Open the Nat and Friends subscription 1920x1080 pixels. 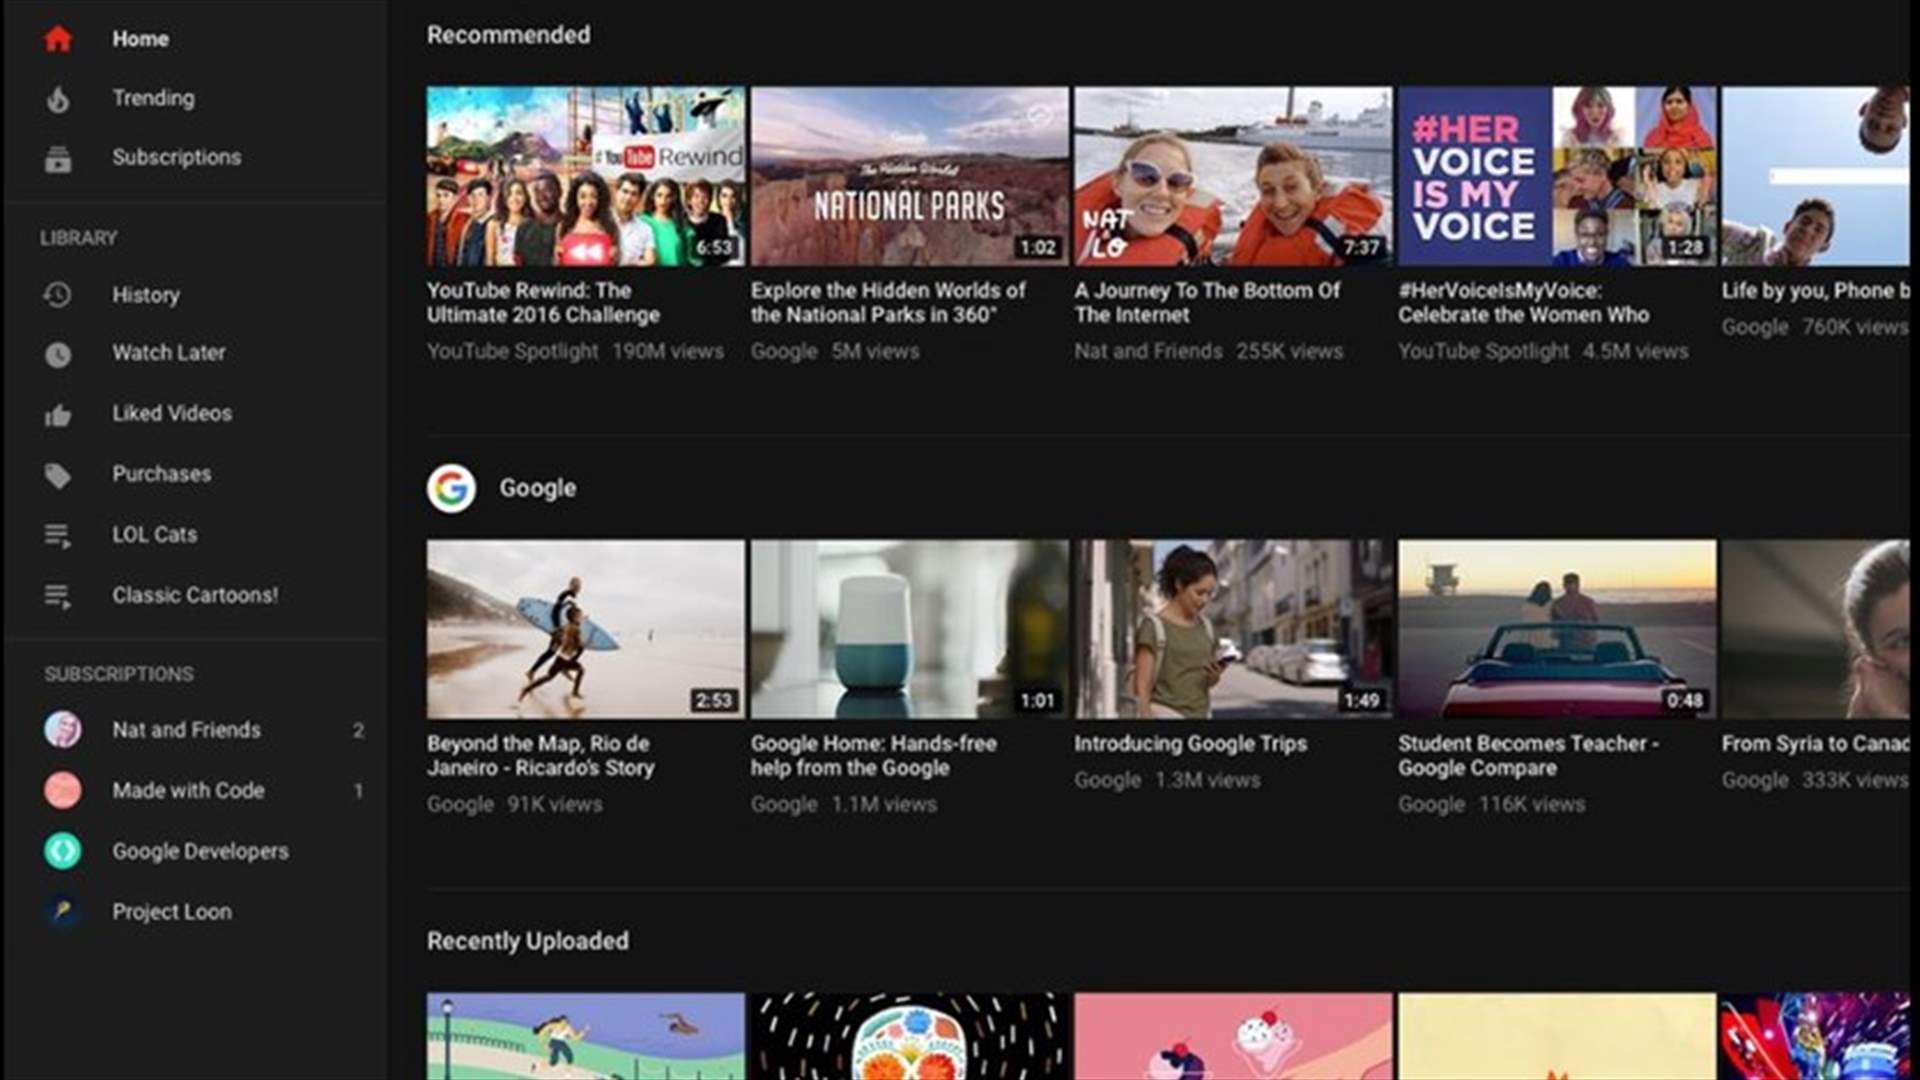186,730
